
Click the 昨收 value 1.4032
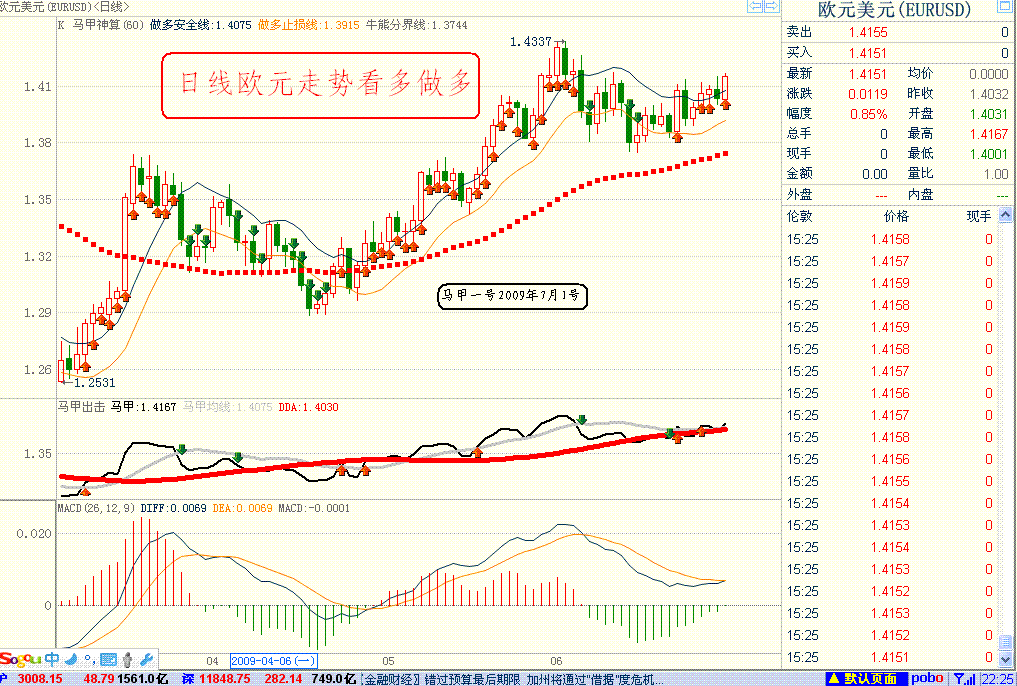click(x=989, y=94)
